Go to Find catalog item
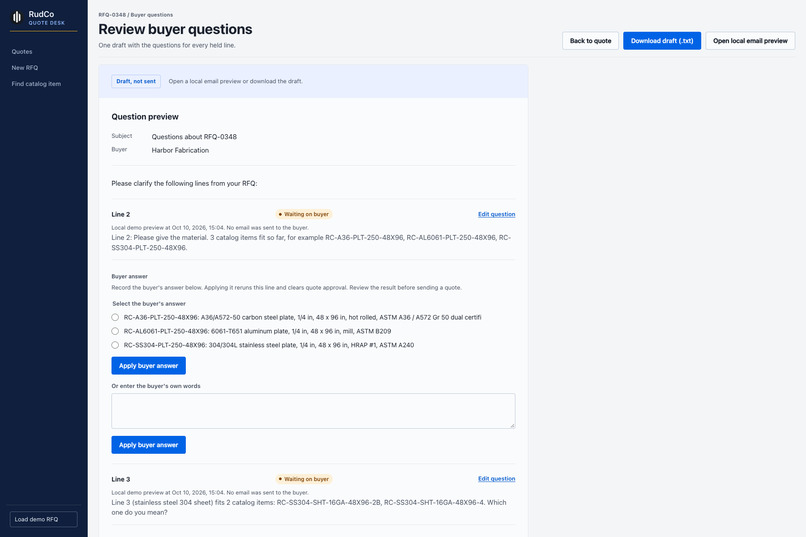This screenshot has height=537, width=806. click(x=36, y=84)
